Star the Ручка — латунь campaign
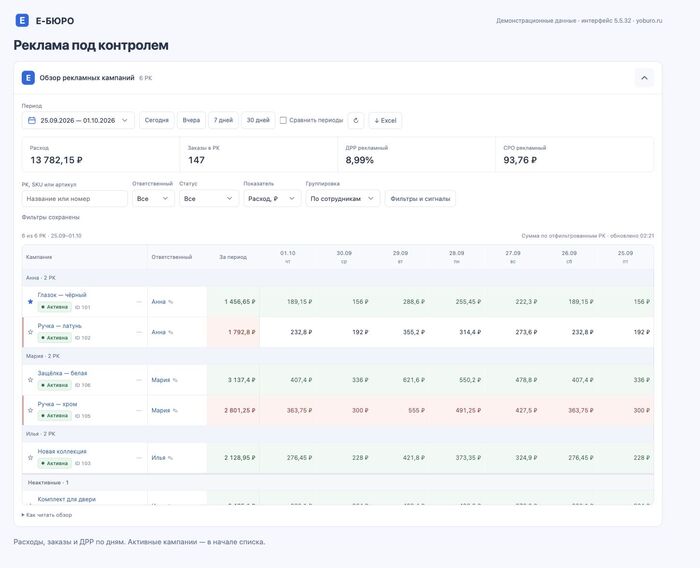Viewport: 700px width, 568px height. [30, 332]
